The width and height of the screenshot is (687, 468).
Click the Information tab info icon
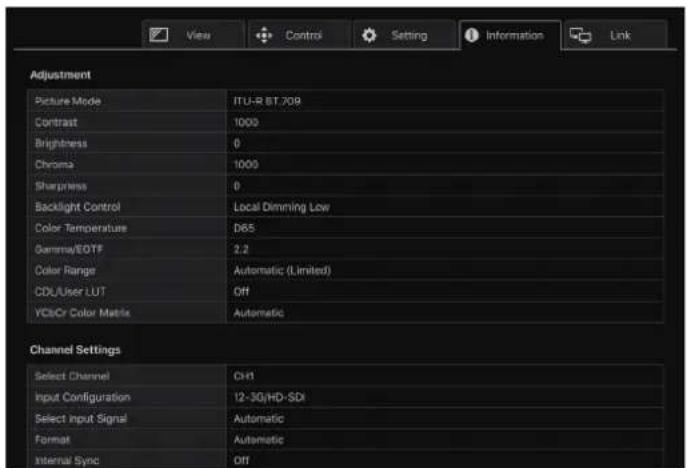click(471, 35)
